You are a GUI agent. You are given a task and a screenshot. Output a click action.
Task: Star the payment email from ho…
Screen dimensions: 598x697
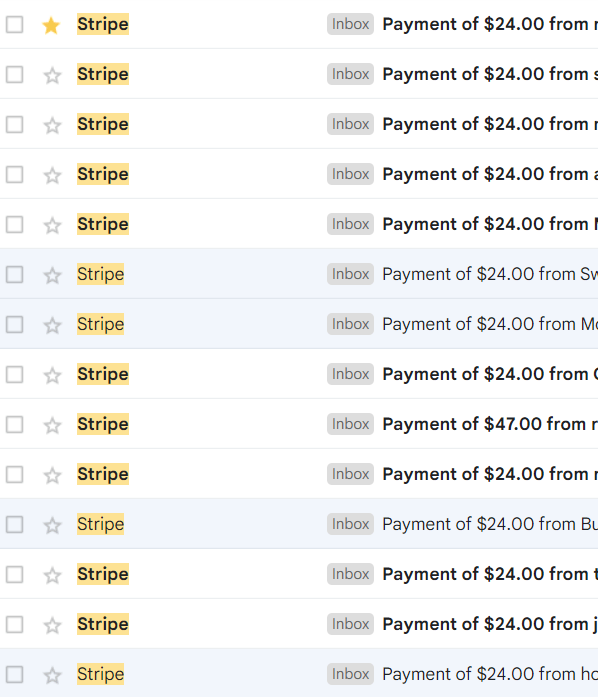(x=52, y=675)
